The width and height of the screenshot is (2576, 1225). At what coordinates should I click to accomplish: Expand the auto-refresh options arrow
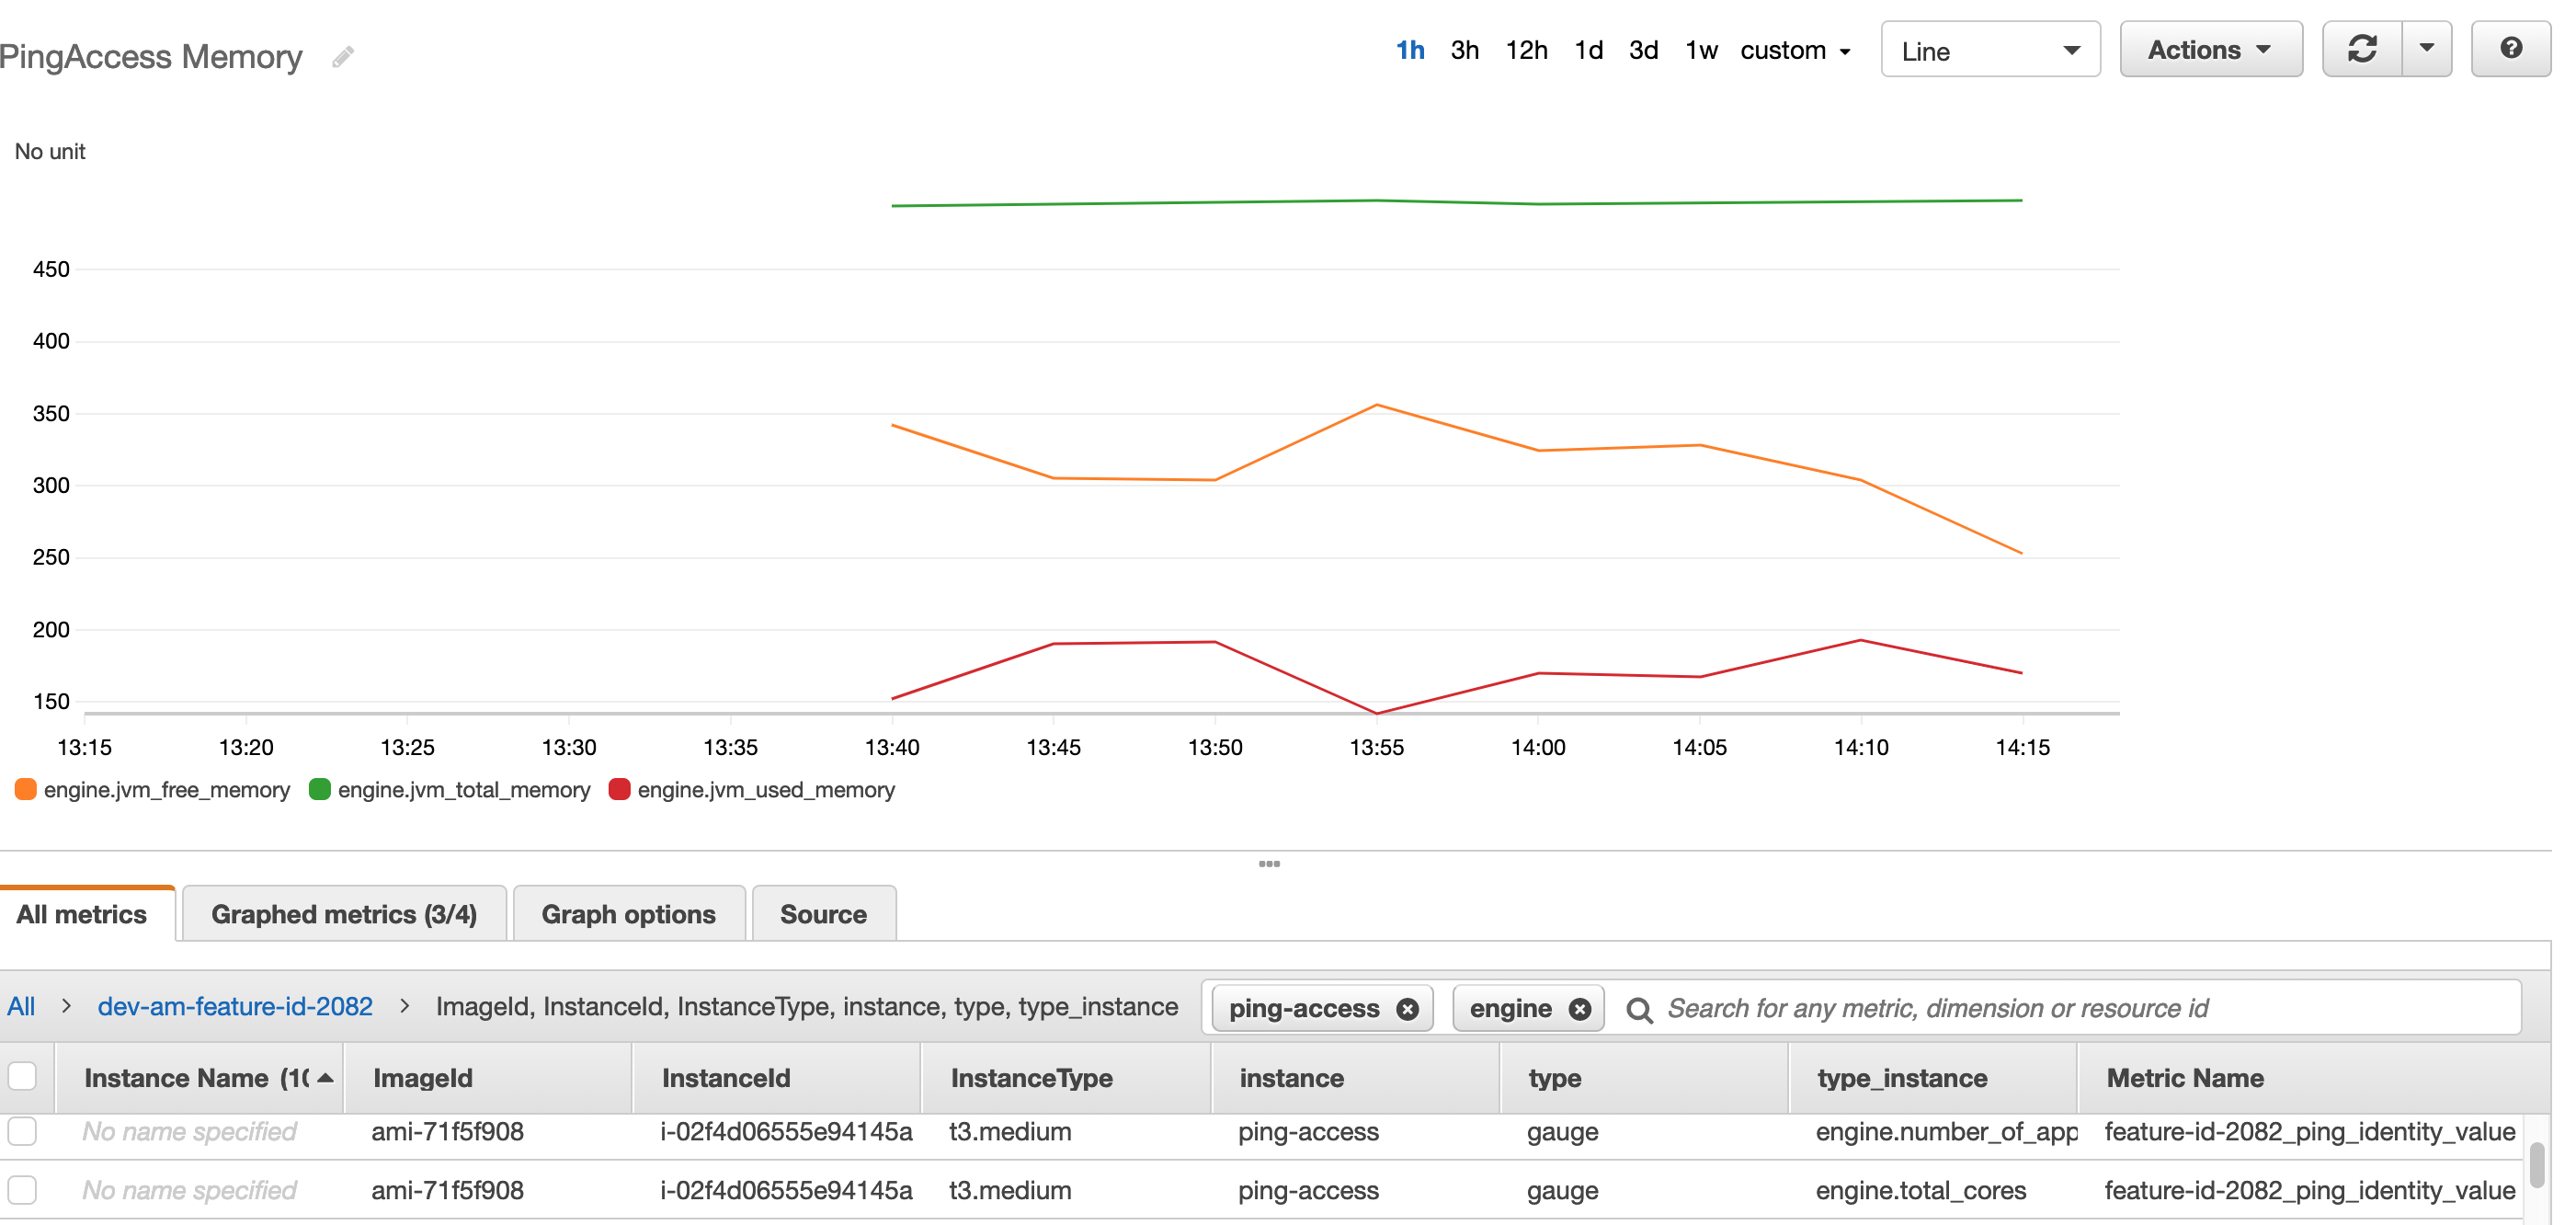point(2427,49)
